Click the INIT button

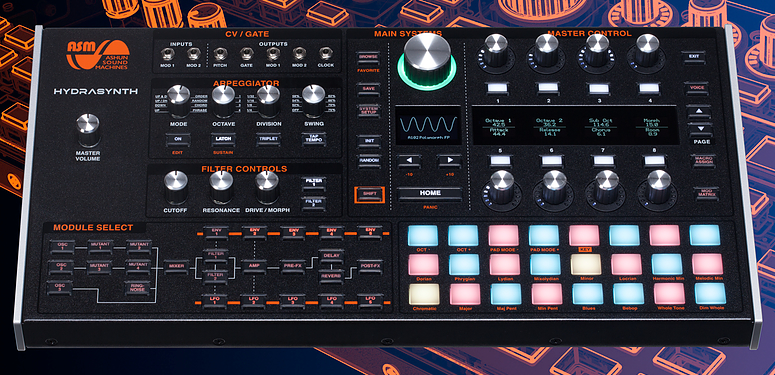pos(369,141)
